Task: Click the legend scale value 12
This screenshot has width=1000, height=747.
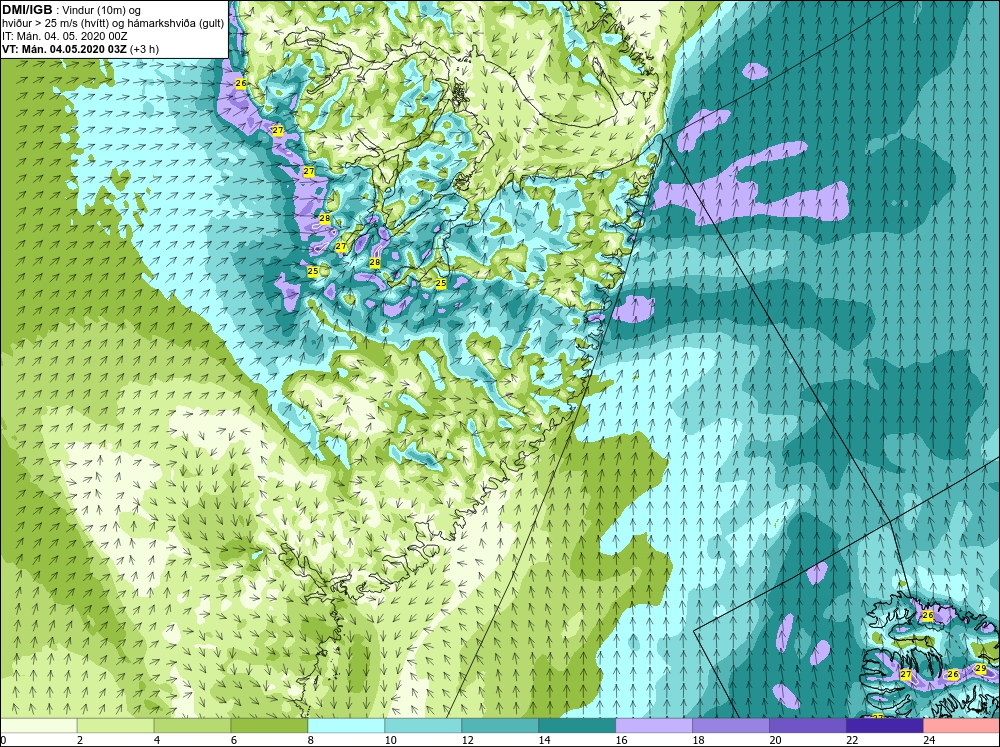Action: point(467,740)
